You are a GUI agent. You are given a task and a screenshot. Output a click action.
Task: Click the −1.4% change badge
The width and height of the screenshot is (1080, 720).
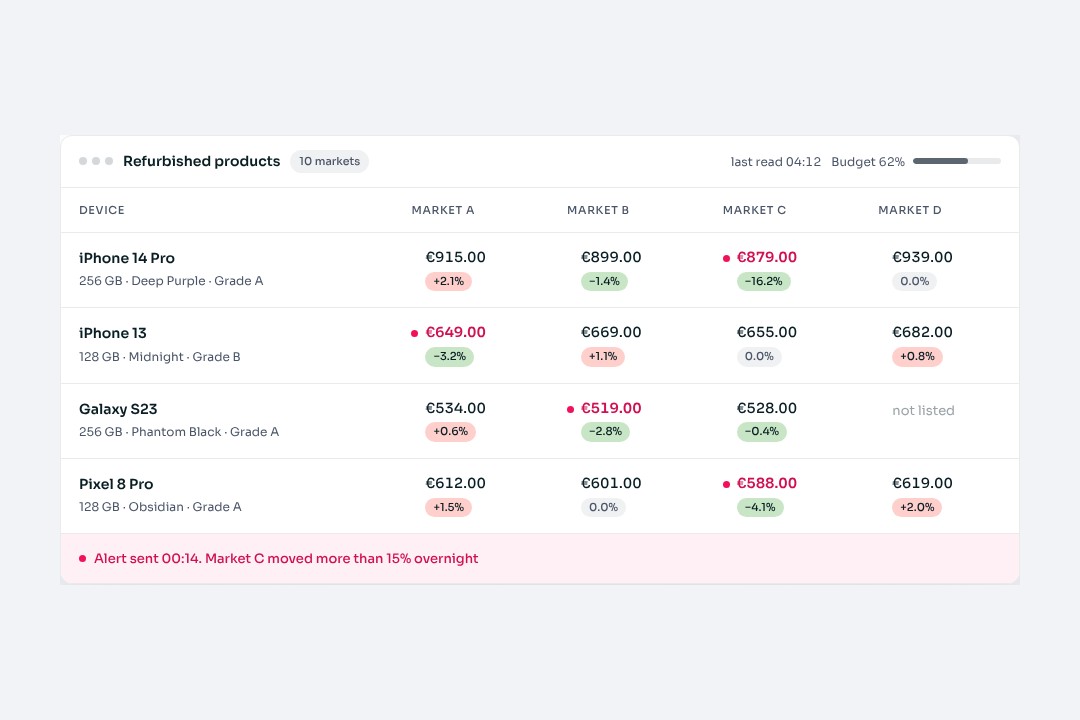point(604,281)
